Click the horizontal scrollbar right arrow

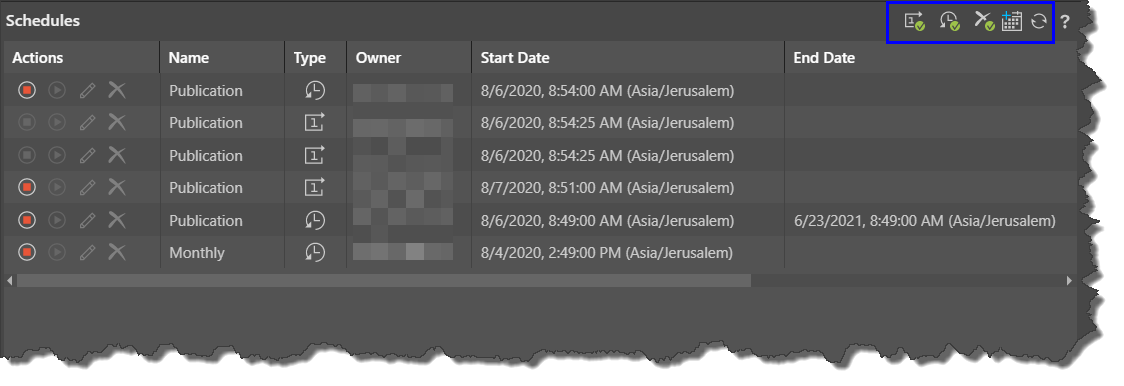(1069, 281)
